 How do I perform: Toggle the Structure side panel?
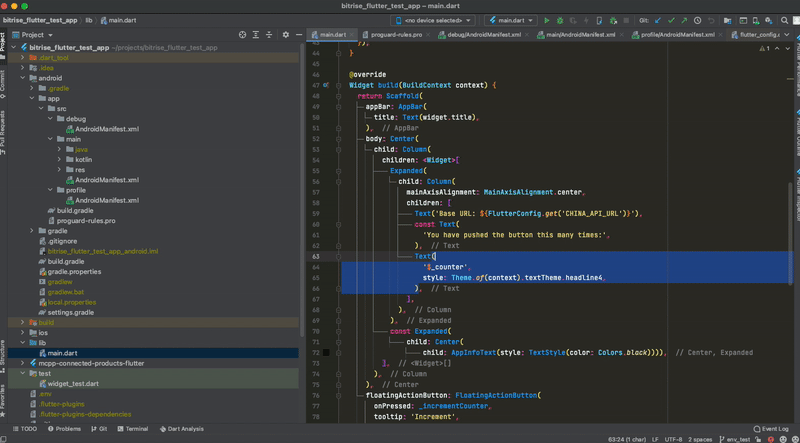click(x=3, y=359)
